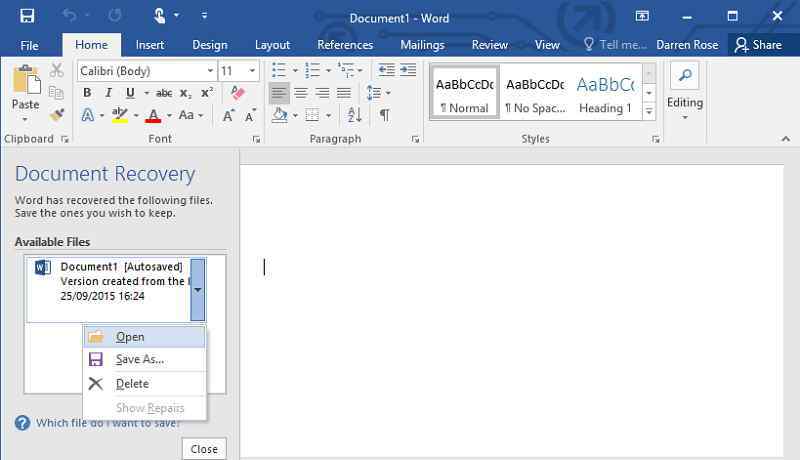Click the Undo arrow icon
The image size is (800, 460).
(69, 16)
